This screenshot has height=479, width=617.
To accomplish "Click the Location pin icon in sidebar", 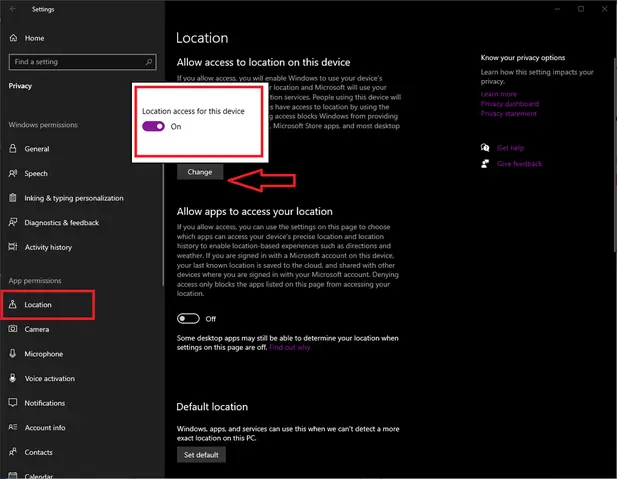I will coord(13,304).
